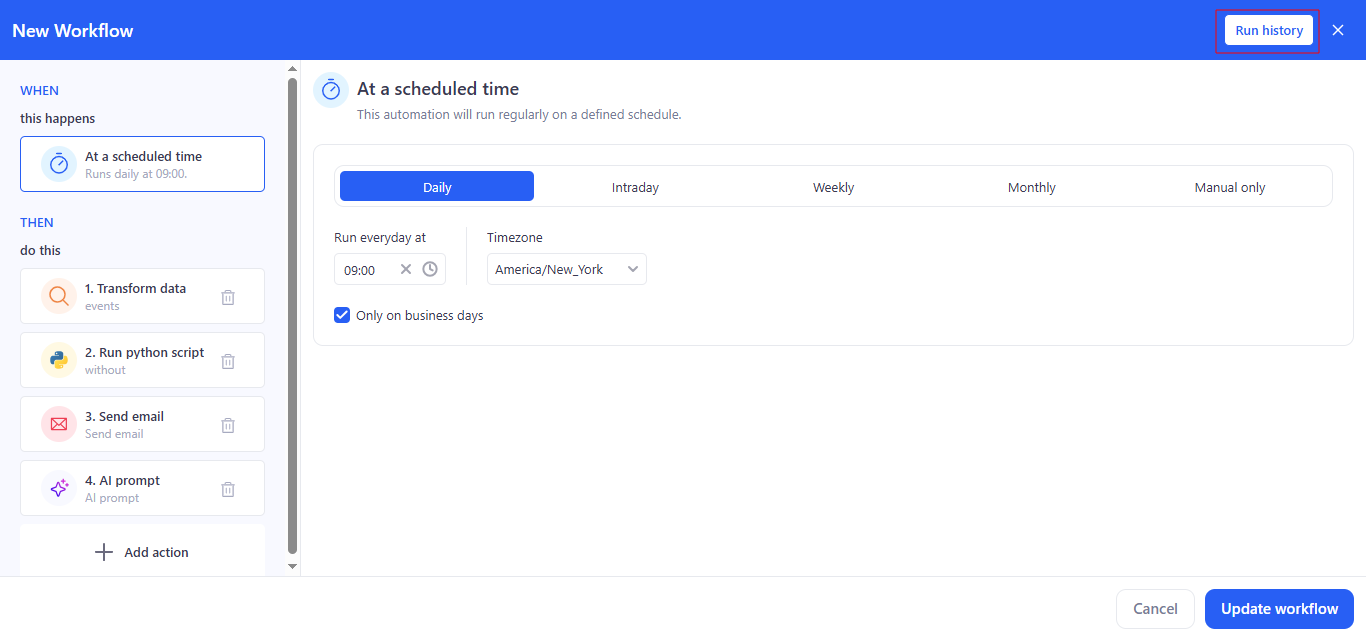1366x639 pixels.
Task: Click the Transform data magnifier icon
Action: [x=58, y=295]
